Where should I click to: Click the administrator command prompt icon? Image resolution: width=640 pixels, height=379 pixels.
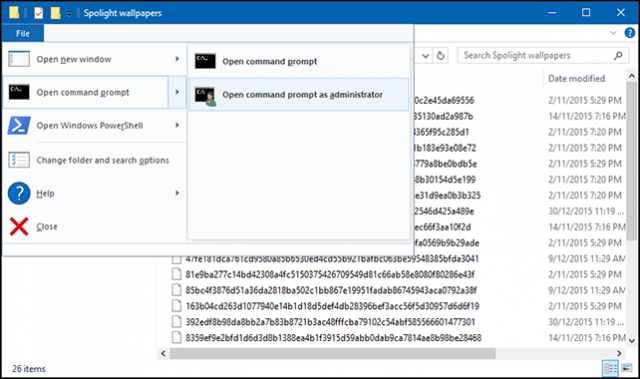(x=205, y=96)
